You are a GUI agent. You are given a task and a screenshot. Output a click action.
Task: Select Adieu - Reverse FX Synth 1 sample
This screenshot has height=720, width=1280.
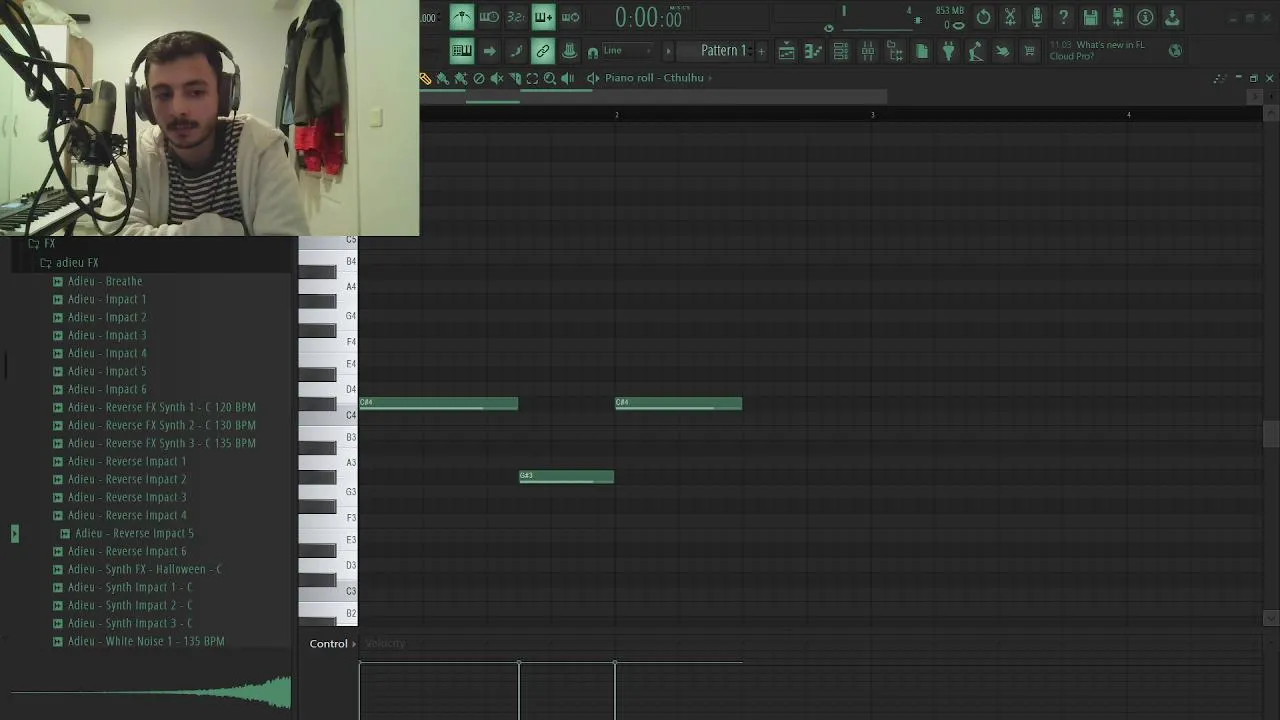pos(162,407)
